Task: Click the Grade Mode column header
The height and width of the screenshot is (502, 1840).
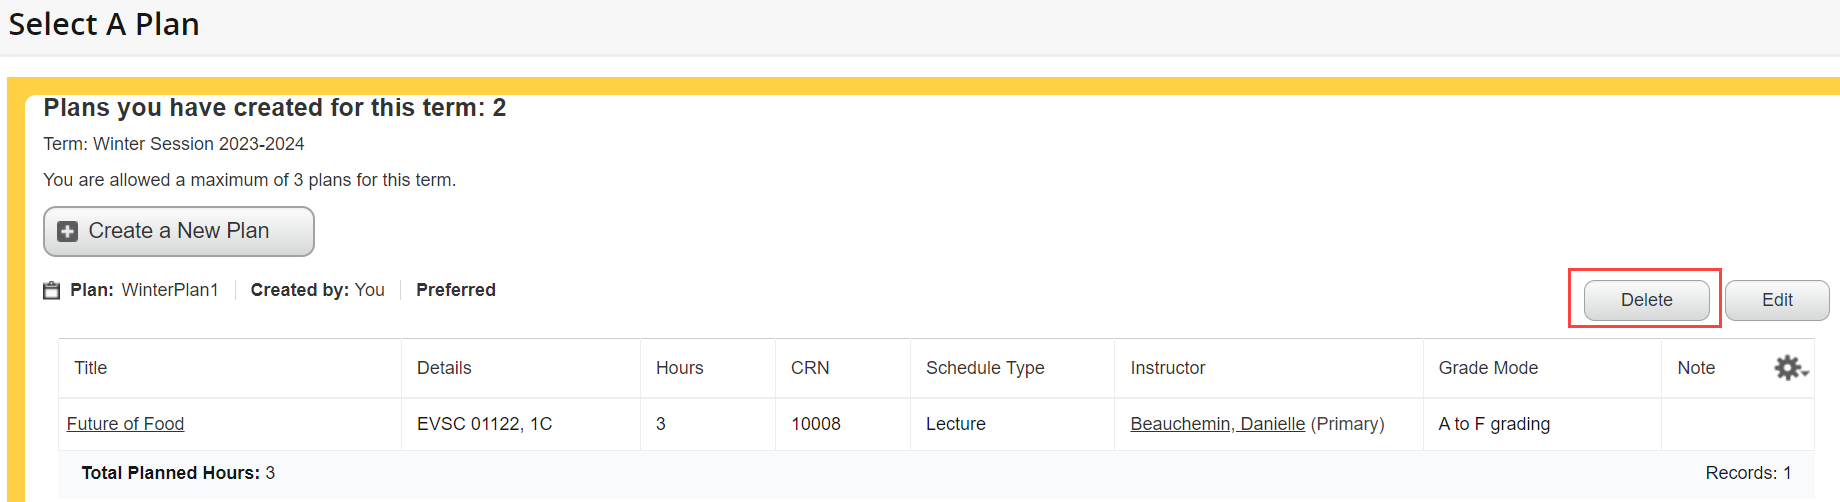Action: (x=1488, y=368)
